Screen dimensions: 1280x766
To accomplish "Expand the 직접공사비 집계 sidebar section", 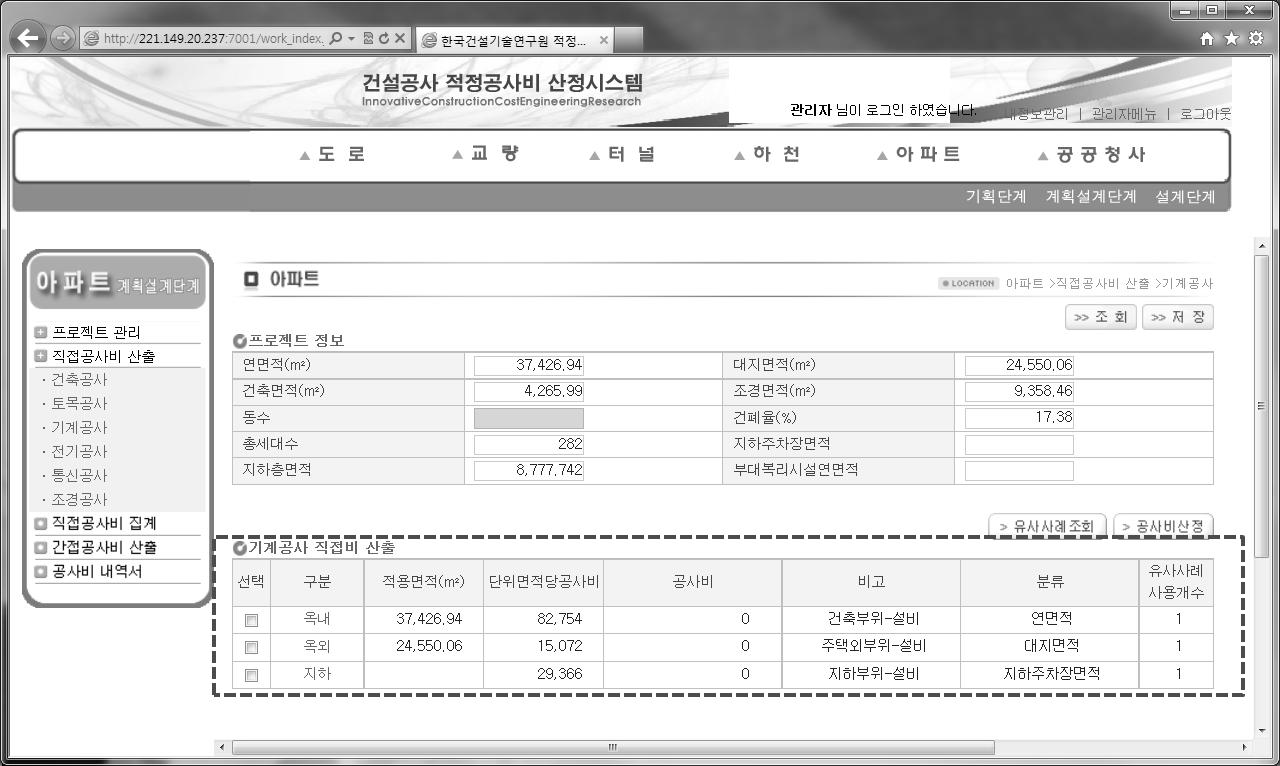I will click(41, 523).
